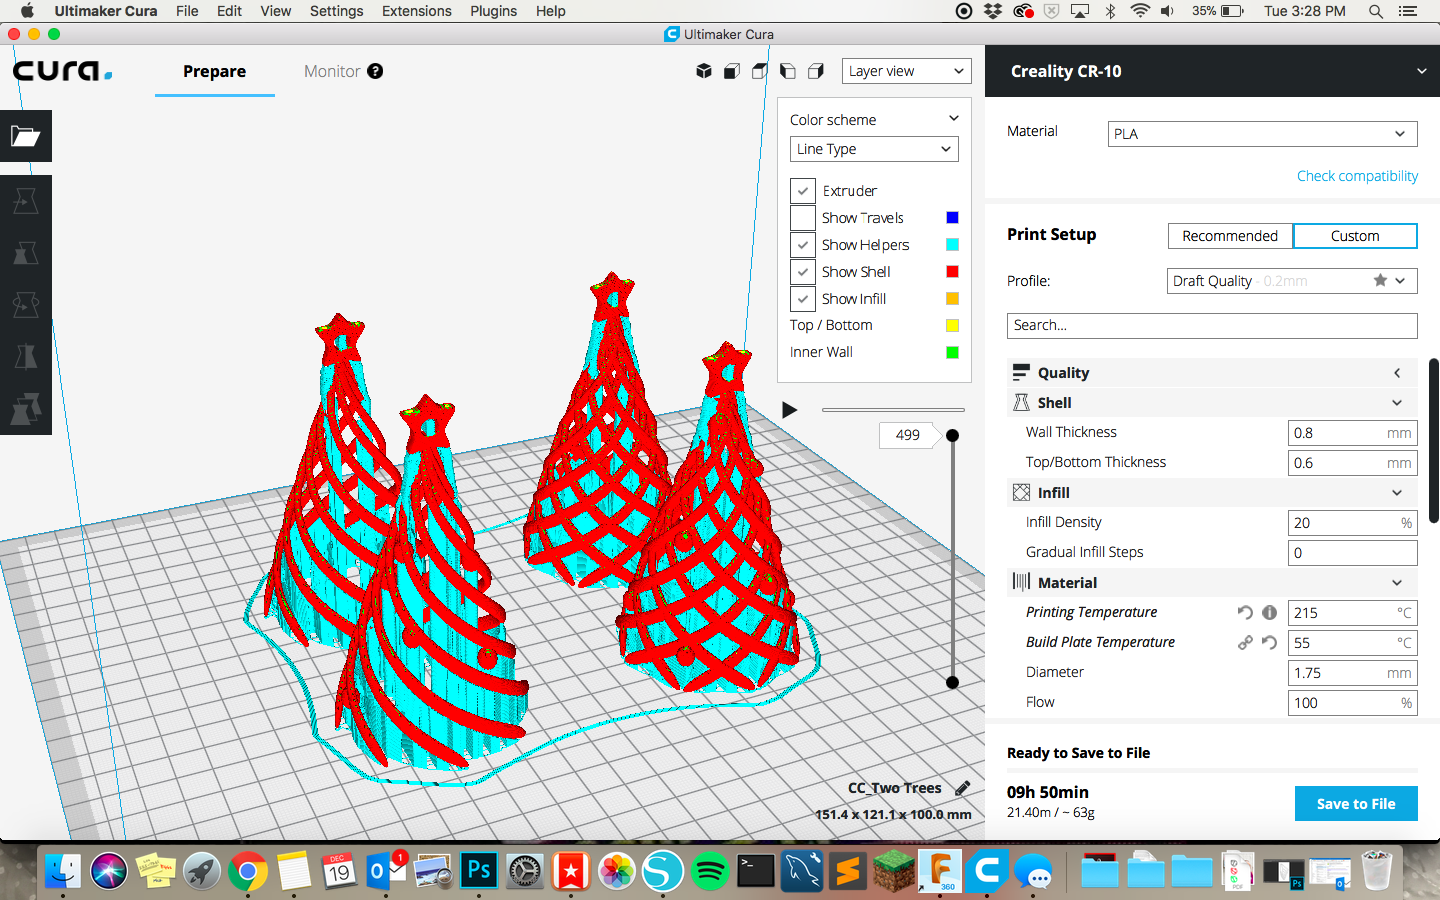Open Google Chrome from the Dock
The height and width of the screenshot is (900, 1440).
click(248, 870)
